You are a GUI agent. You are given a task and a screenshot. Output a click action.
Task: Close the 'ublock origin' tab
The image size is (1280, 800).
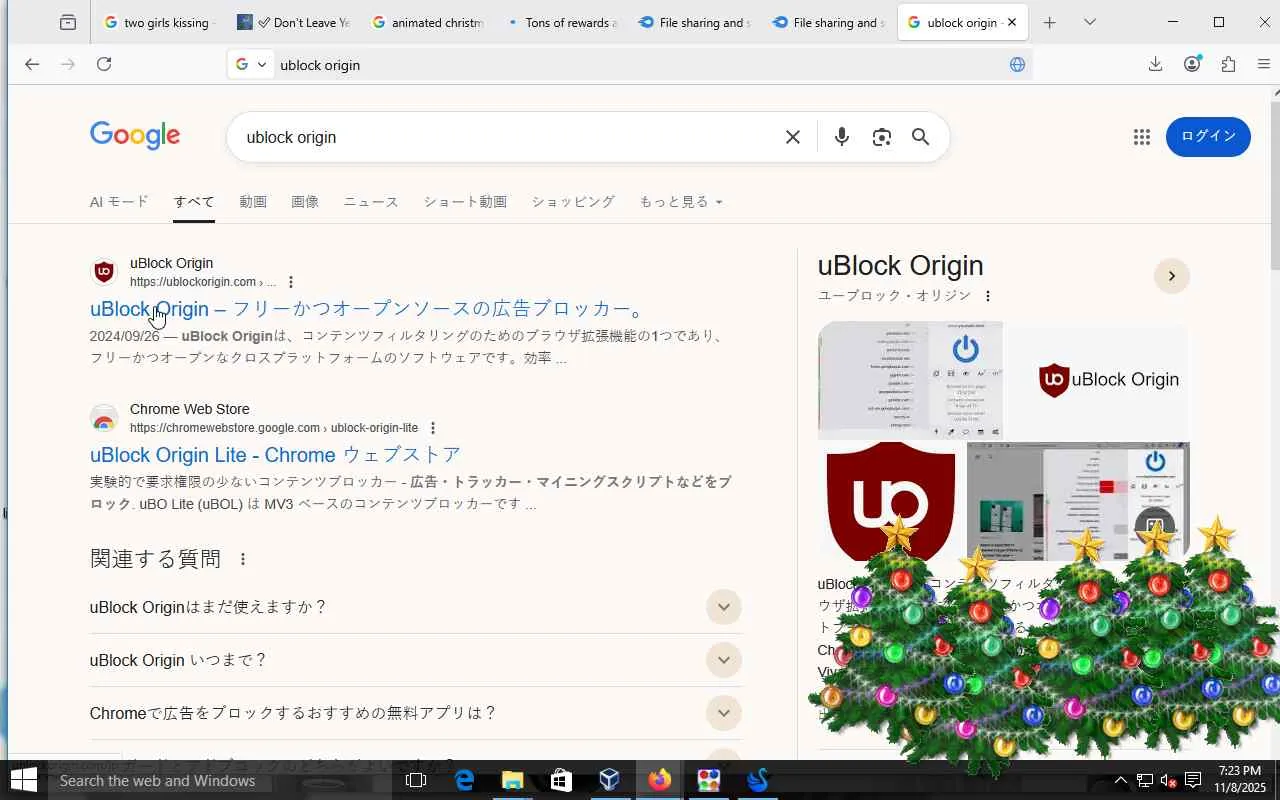[1012, 22]
